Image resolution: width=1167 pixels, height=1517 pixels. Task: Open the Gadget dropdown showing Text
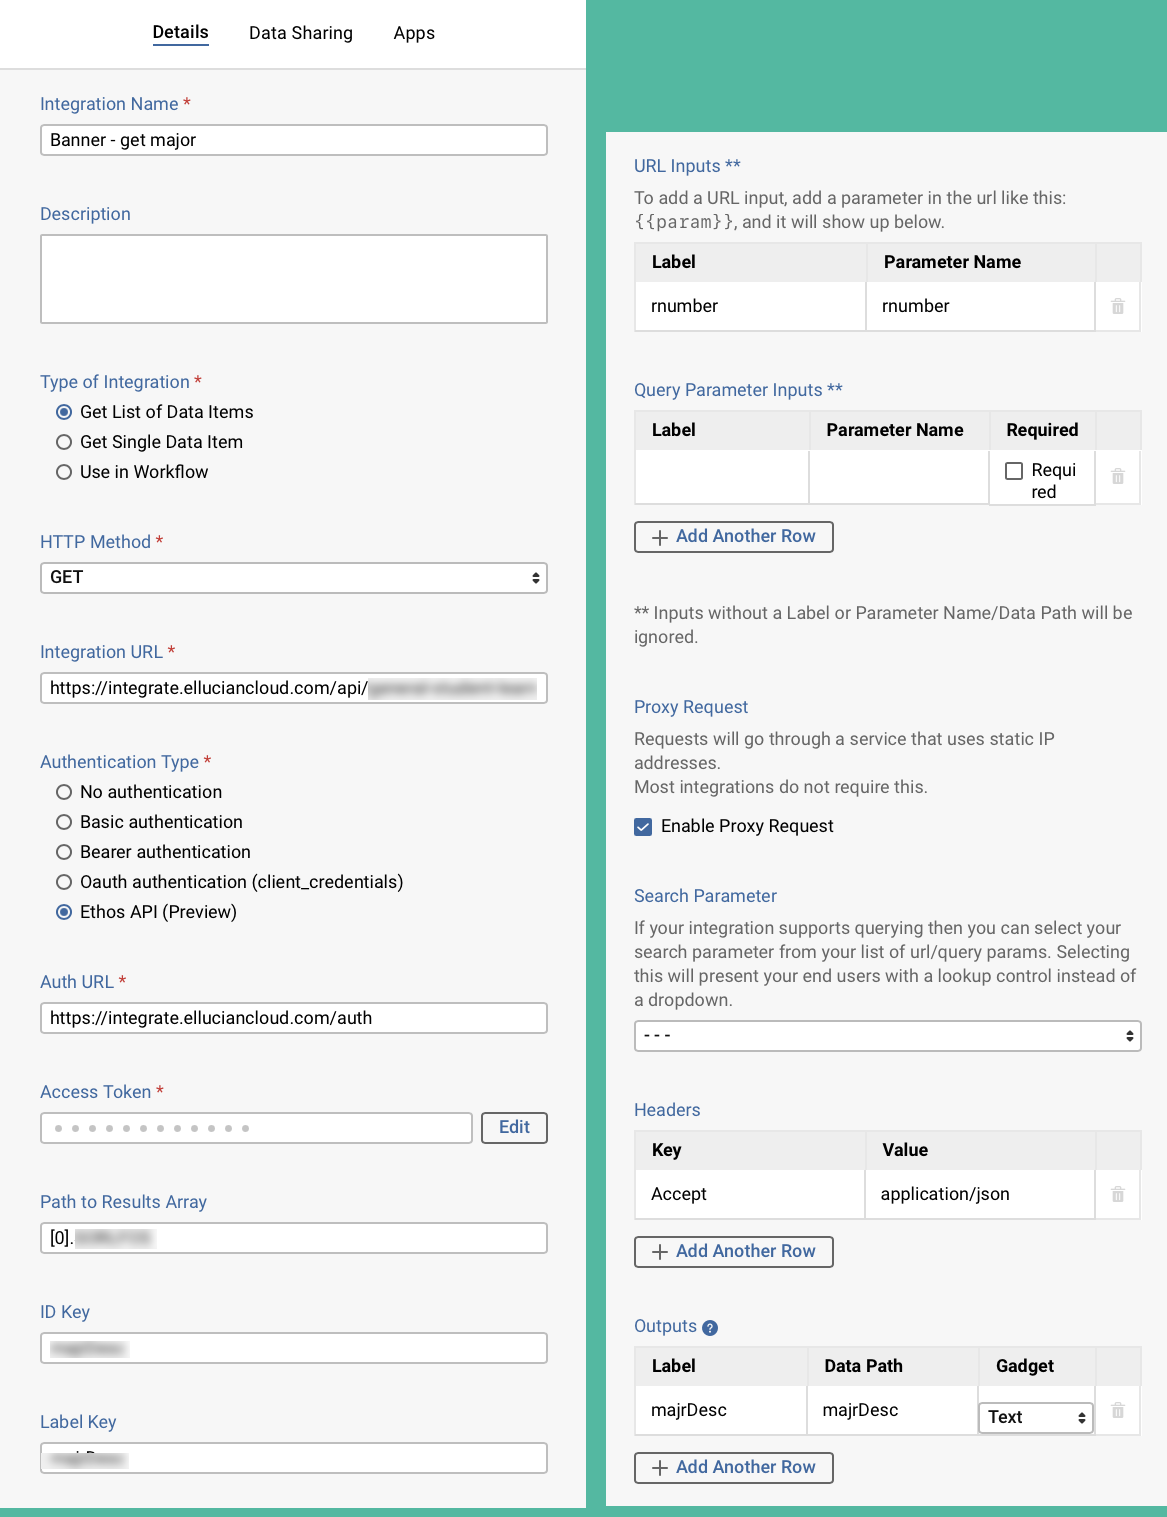click(x=1036, y=1416)
